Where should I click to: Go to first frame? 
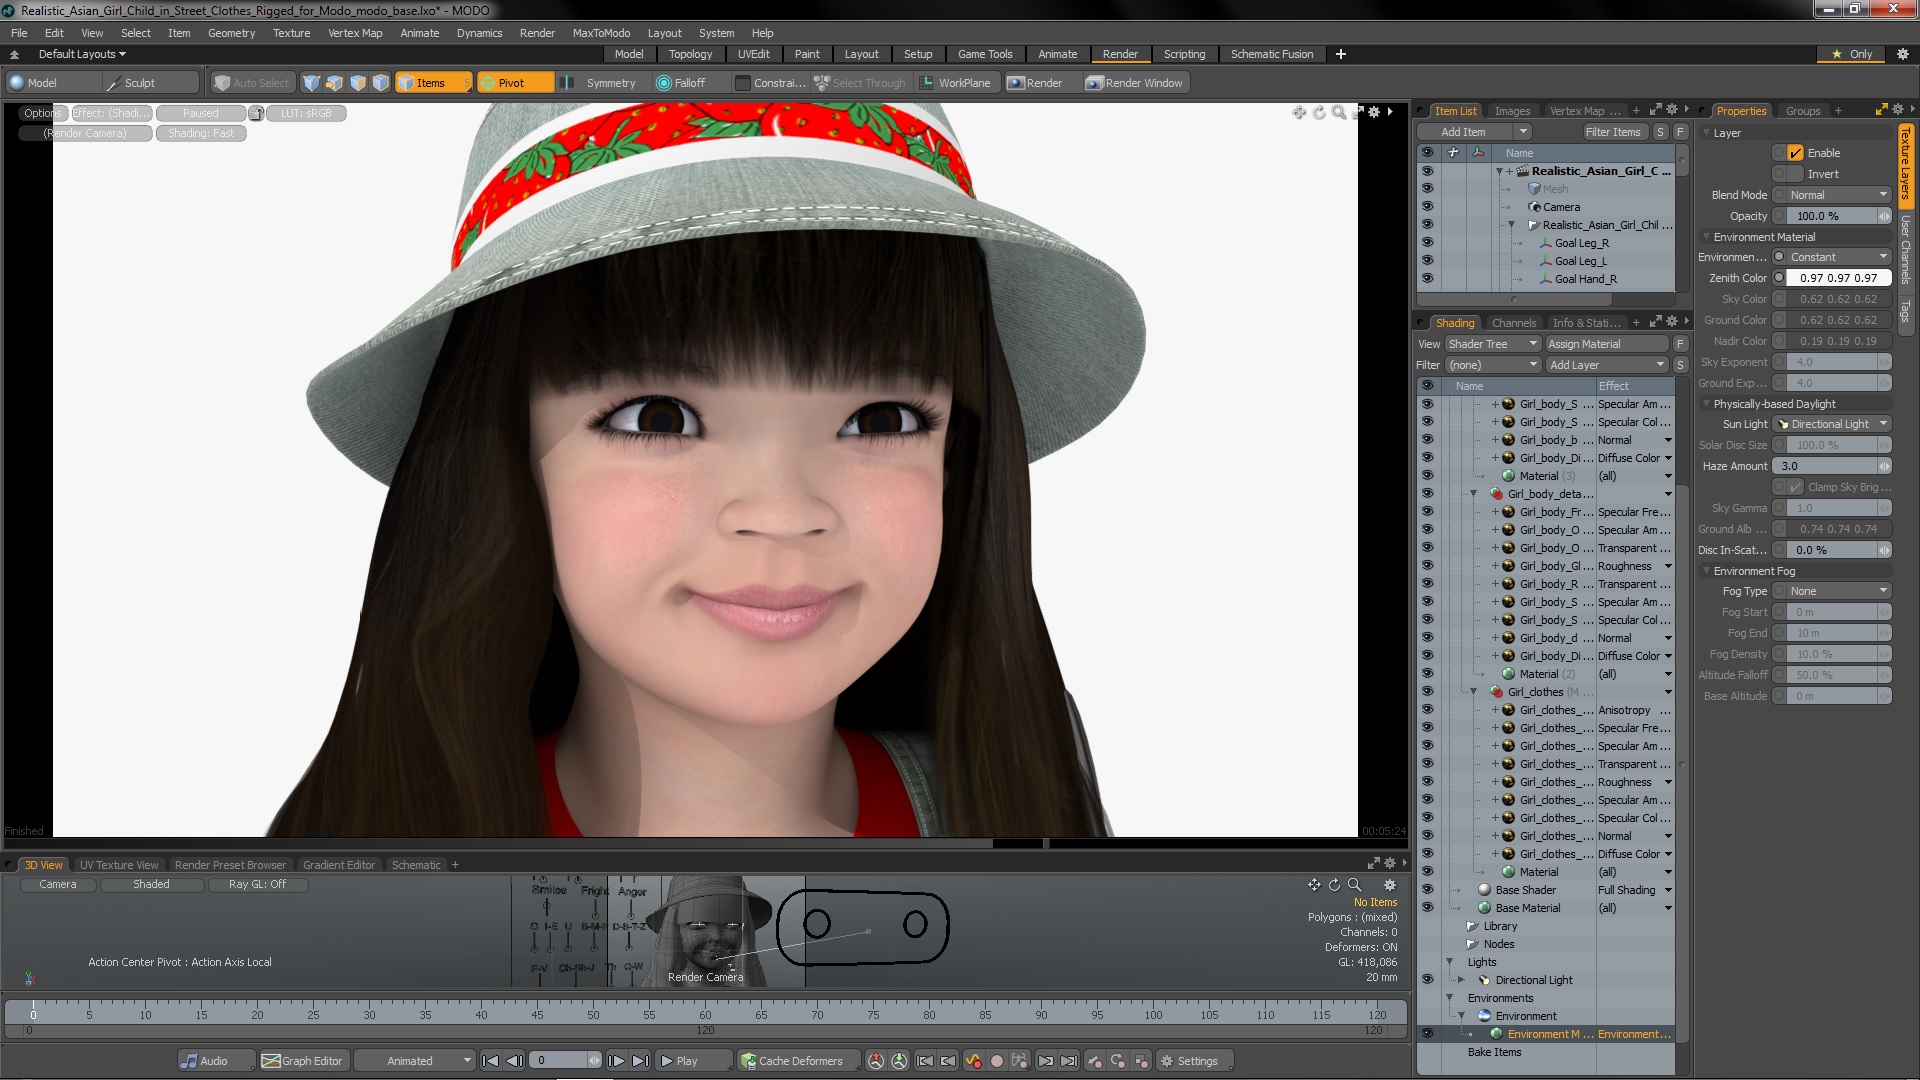click(x=490, y=1061)
